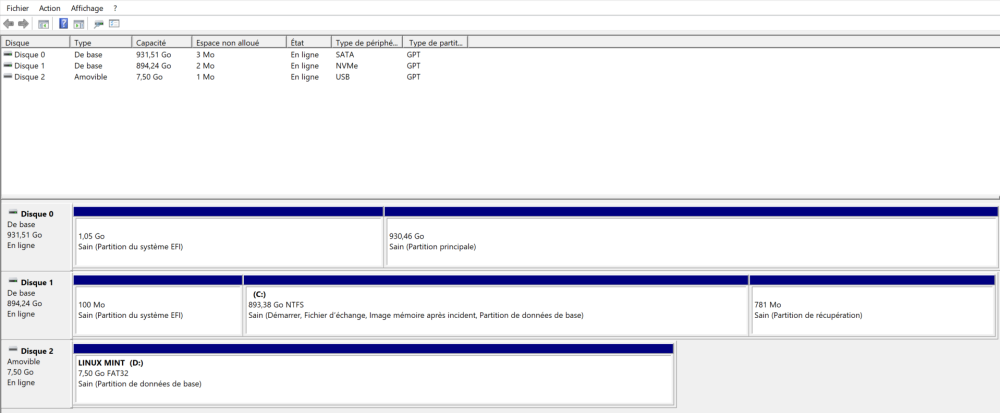The height and width of the screenshot is (413, 1000).
Task: Click the 894,24 Go capacity cell
Action: (154, 66)
